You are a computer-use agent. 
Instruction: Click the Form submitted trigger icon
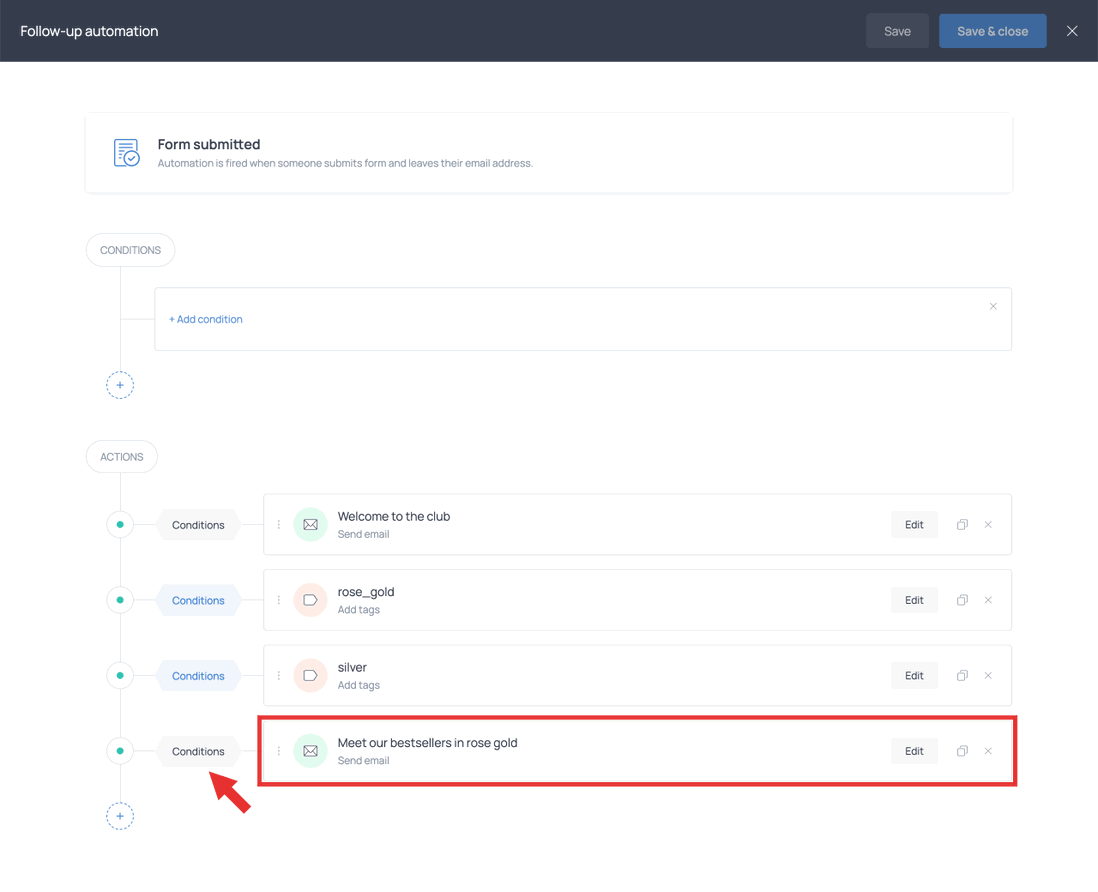[126, 152]
